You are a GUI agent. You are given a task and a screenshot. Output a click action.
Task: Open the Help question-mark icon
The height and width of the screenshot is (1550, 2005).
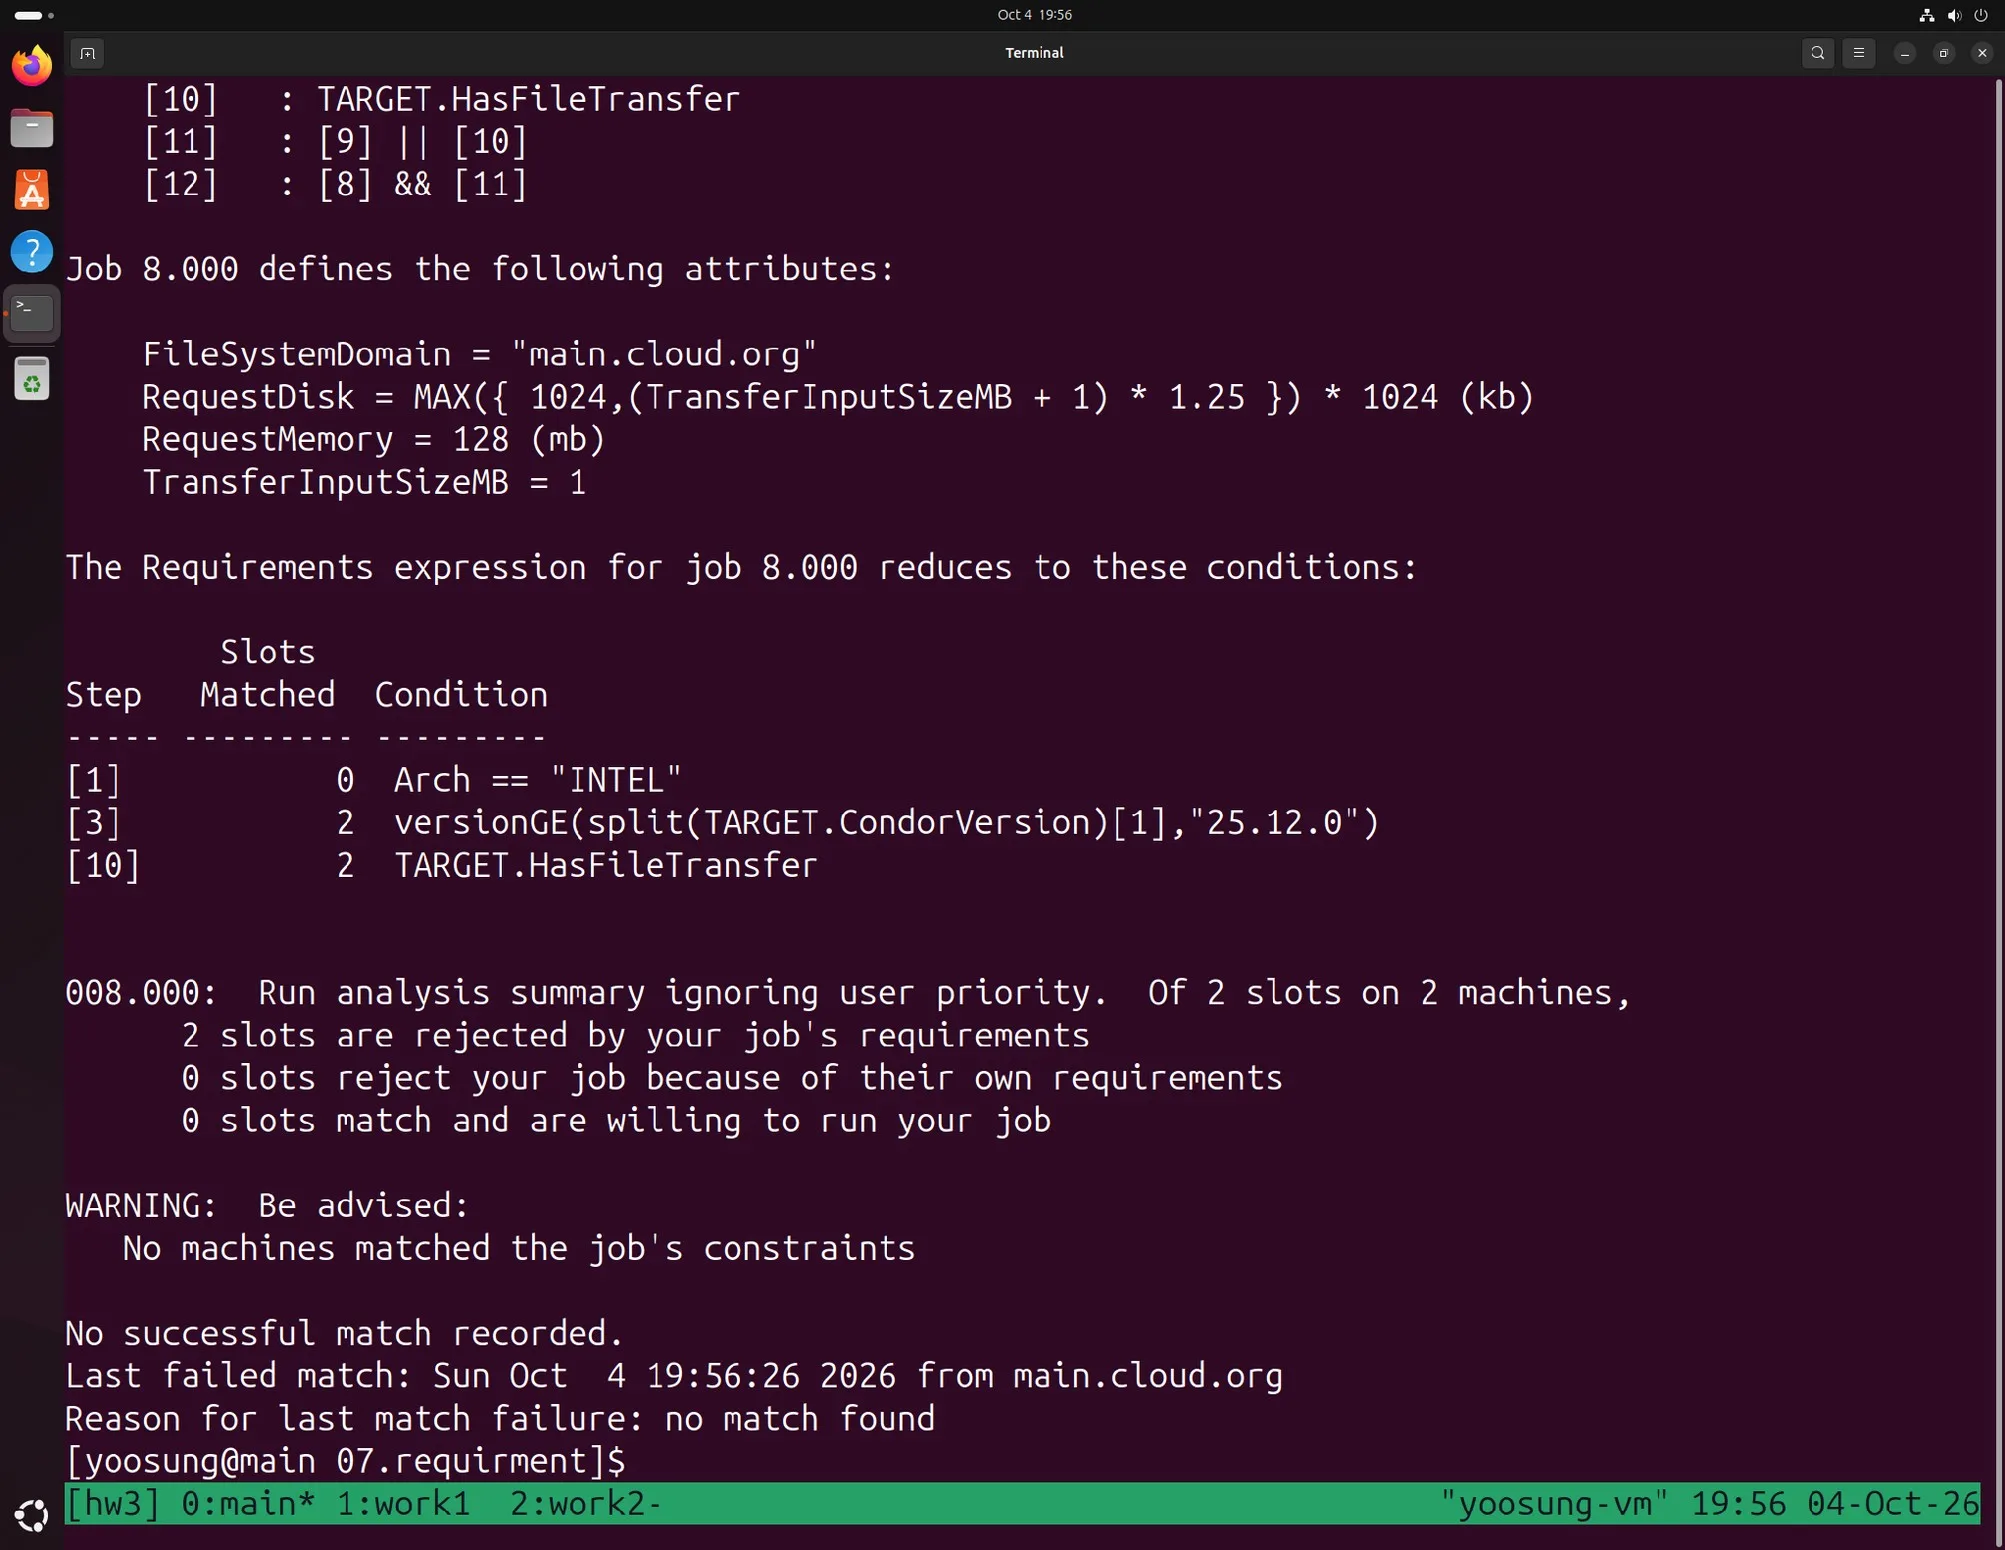[x=32, y=251]
